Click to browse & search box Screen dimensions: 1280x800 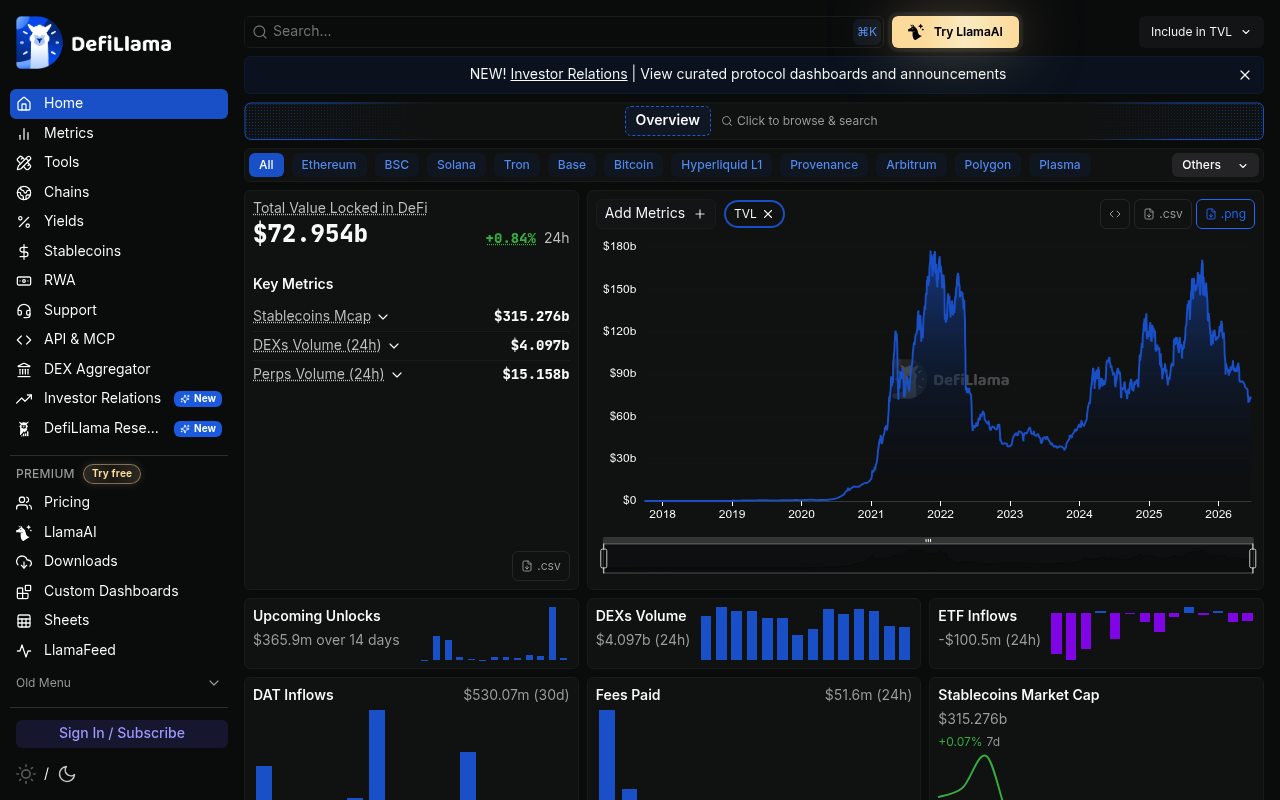[800, 121]
